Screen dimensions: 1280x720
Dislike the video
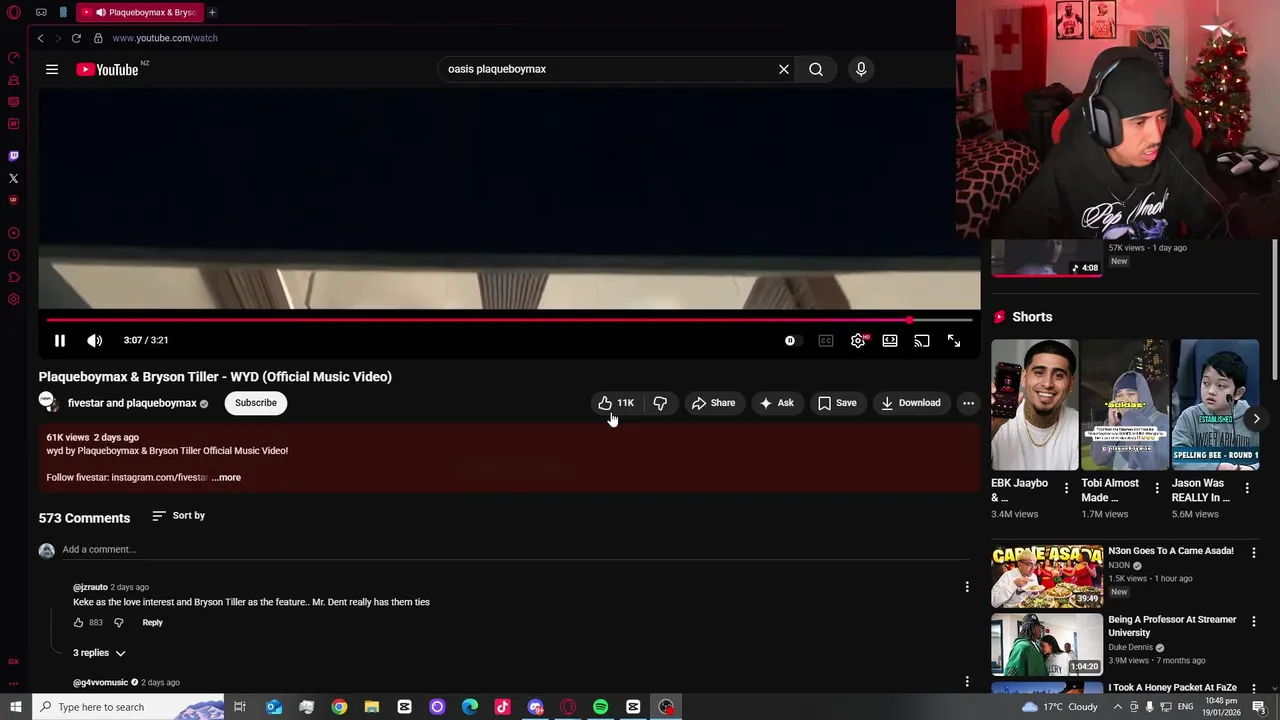(660, 403)
